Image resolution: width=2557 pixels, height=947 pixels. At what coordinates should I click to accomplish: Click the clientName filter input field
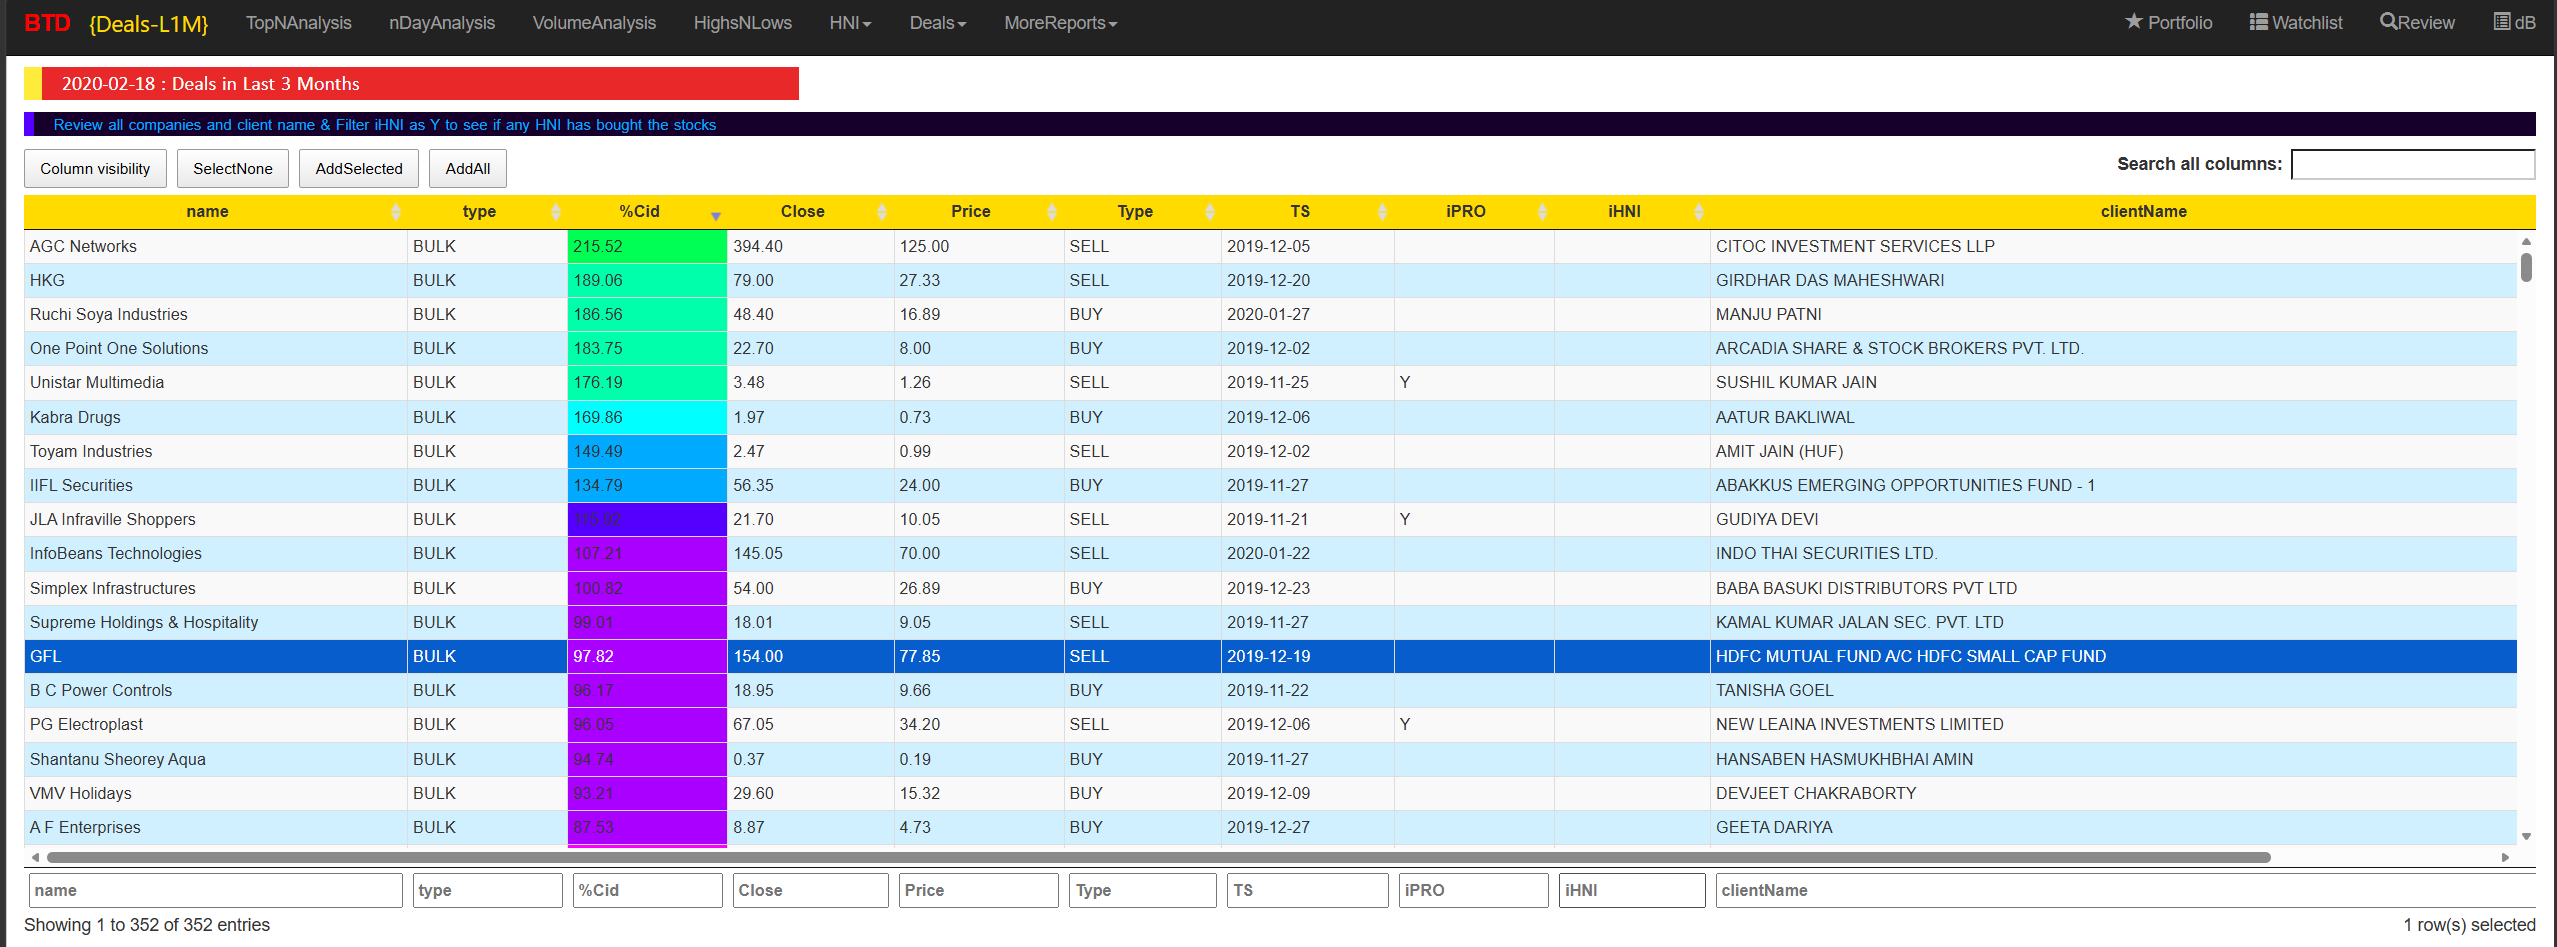2125,890
